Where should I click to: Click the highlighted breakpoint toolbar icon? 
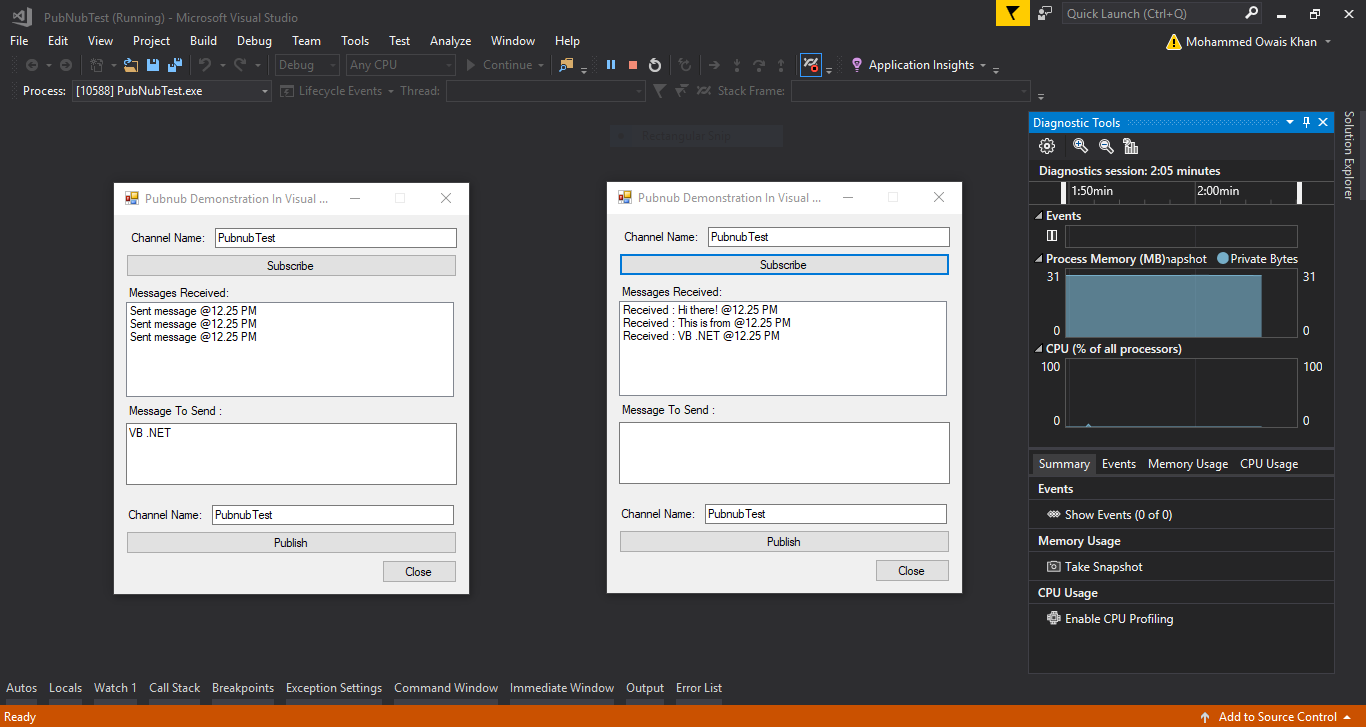pyautogui.click(x=811, y=65)
